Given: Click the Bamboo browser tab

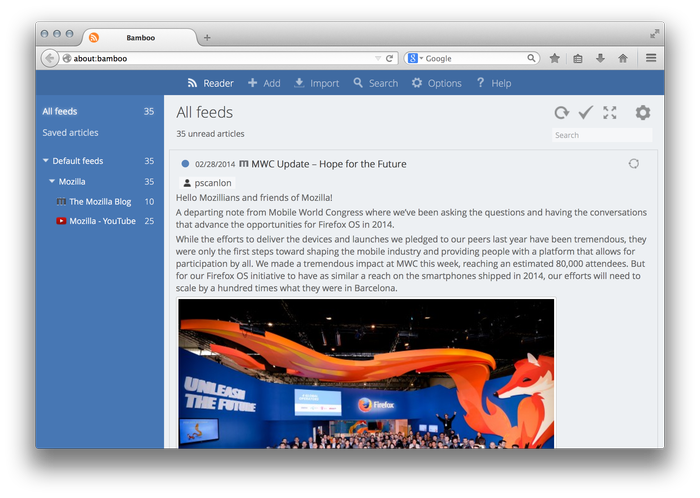Looking at the screenshot, I should point(140,37).
